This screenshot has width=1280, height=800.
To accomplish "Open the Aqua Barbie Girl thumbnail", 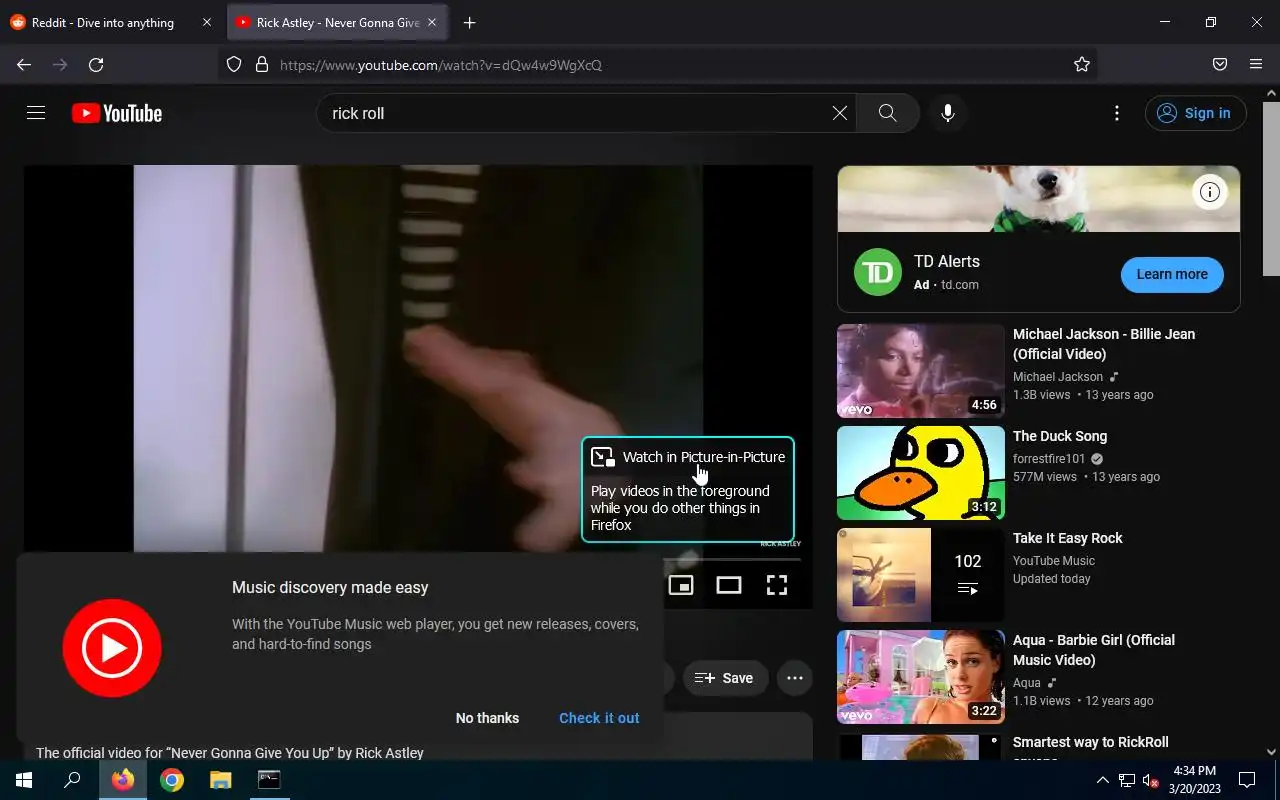I will coord(920,677).
